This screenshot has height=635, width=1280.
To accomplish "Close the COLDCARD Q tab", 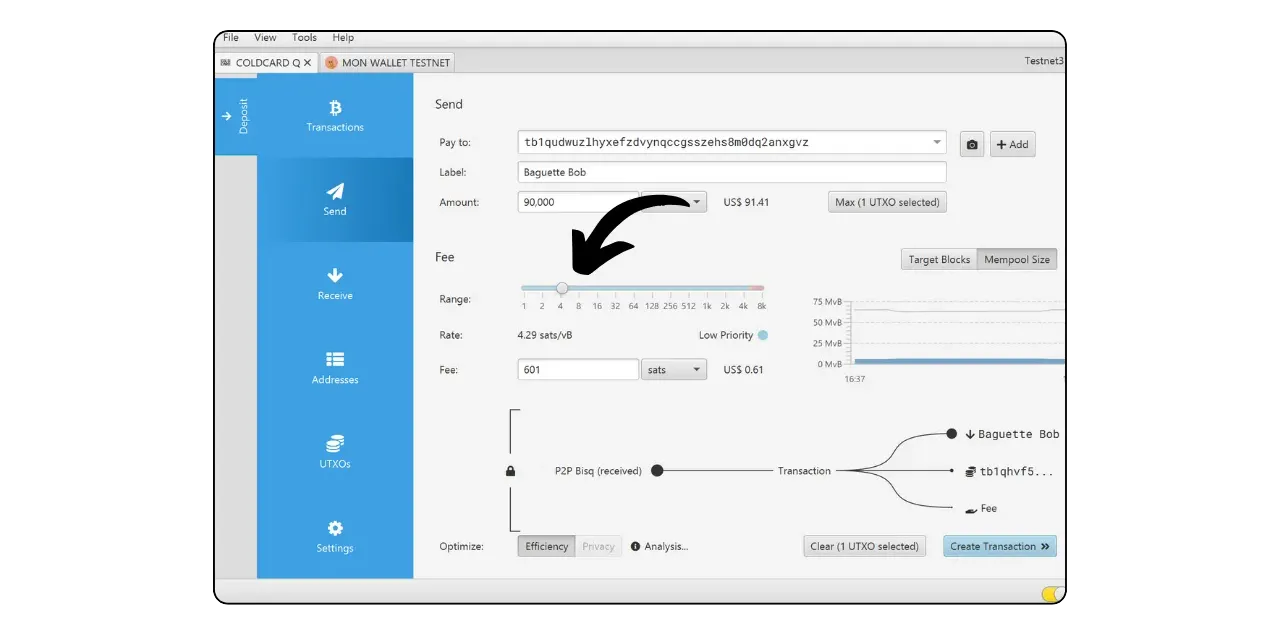I will click(307, 62).
